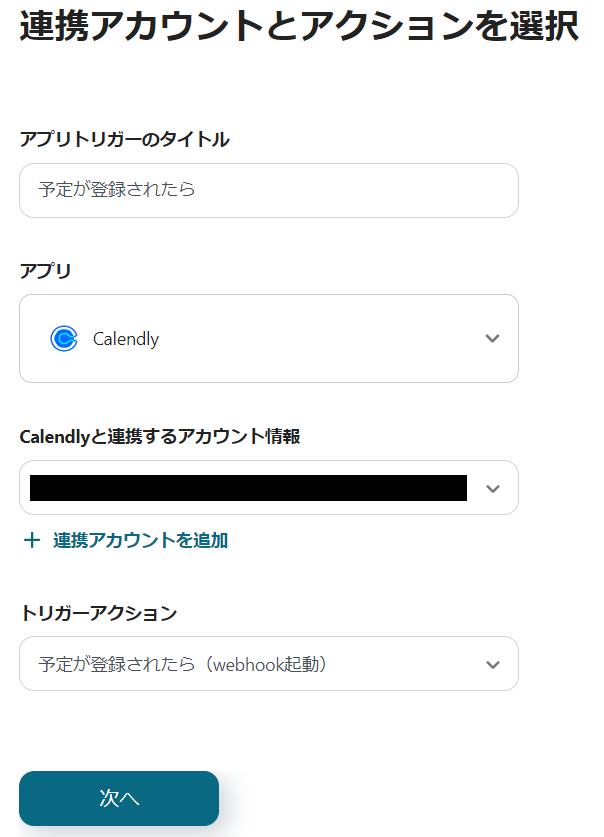Click the chevron arrow in the account selector
The image size is (604, 837).
coord(491,488)
